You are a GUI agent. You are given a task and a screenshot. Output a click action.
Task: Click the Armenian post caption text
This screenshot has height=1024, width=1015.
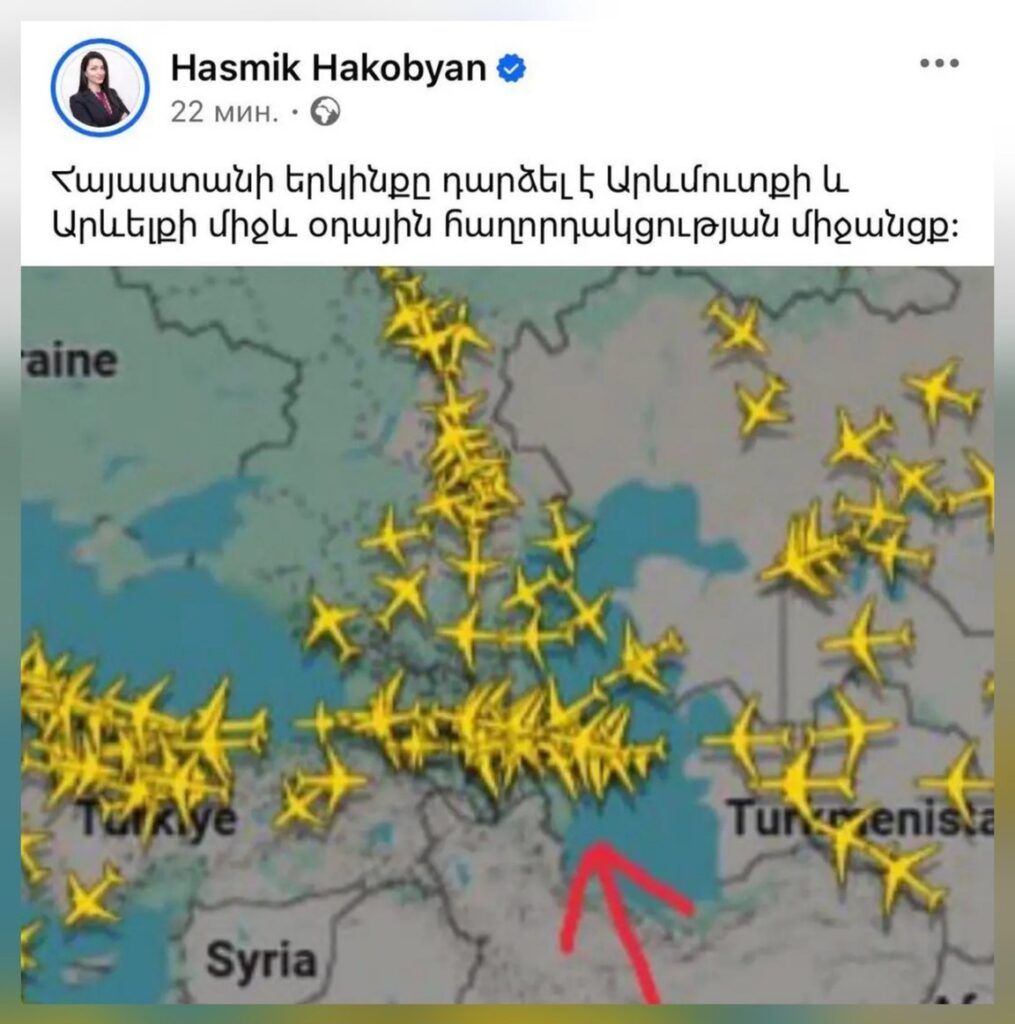tap(504, 203)
